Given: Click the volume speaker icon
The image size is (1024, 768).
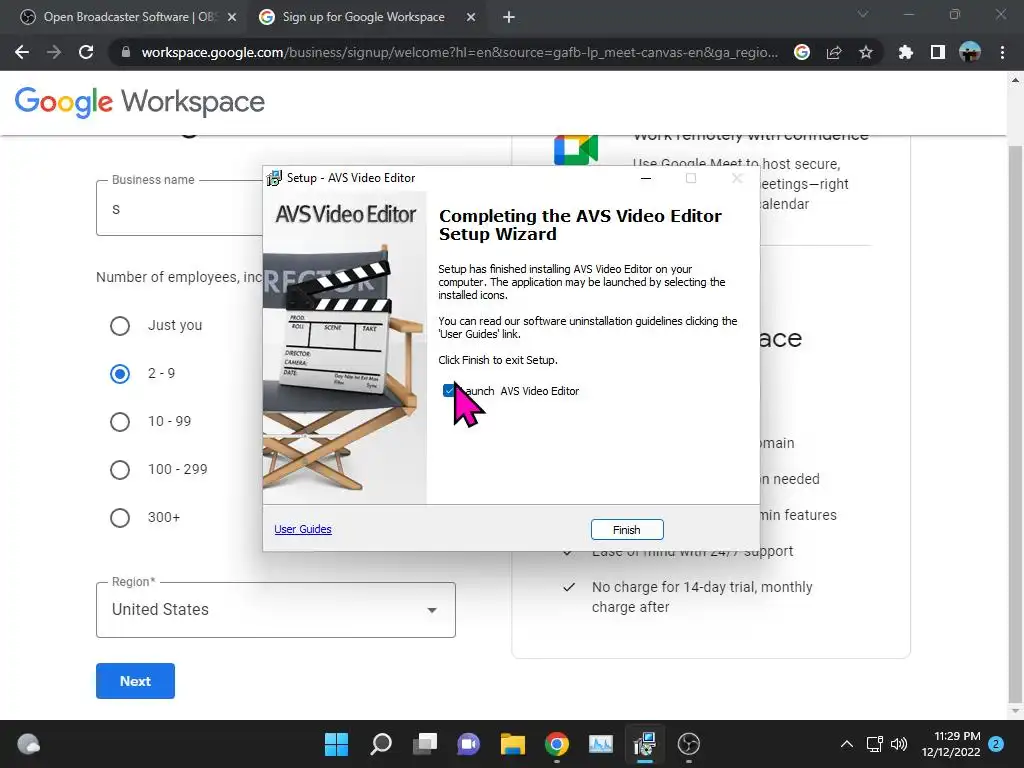Looking at the screenshot, I should click(899, 744).
